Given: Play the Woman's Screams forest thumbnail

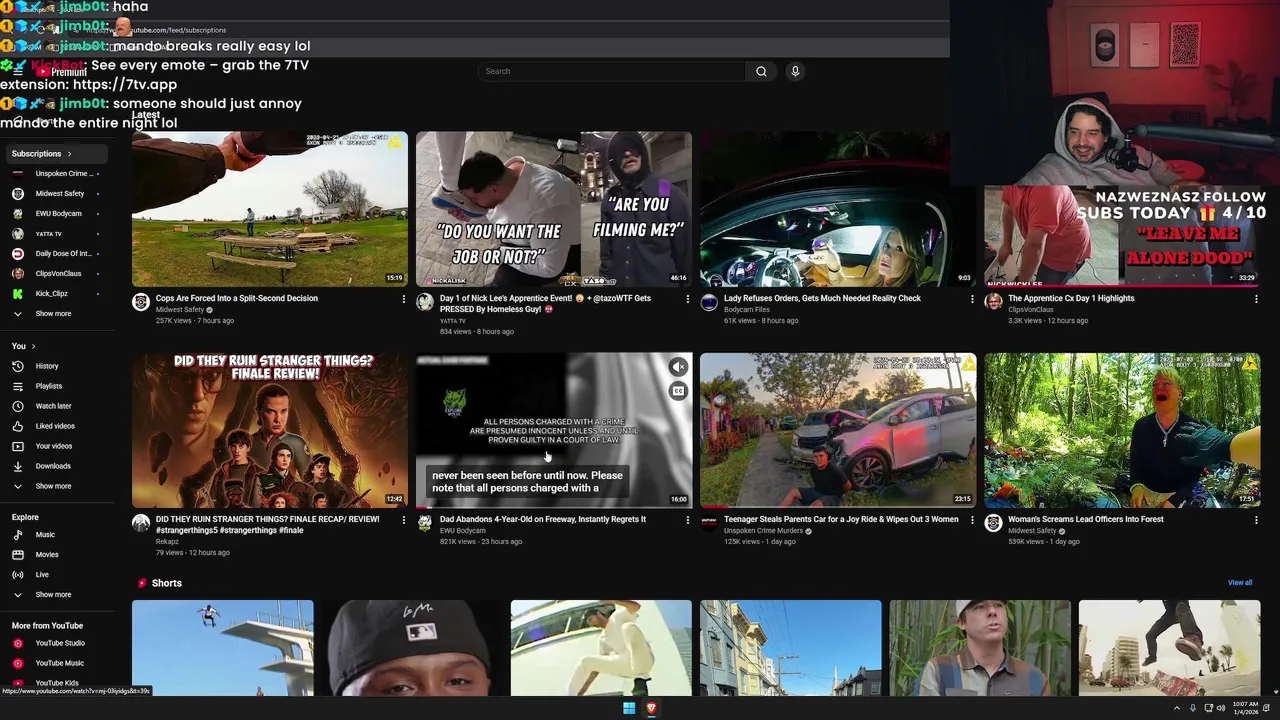Looking at the screenshot, I should [1122, 430].
